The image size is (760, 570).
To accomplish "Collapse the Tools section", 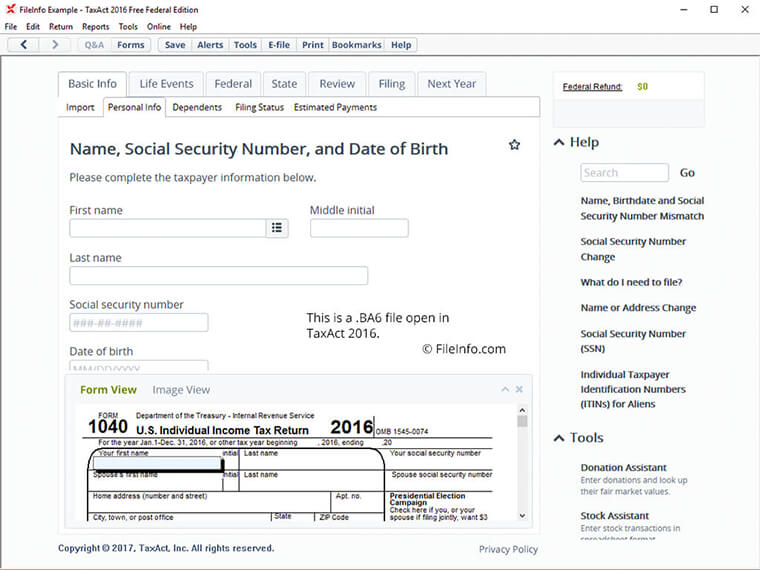I will (559, 438).
